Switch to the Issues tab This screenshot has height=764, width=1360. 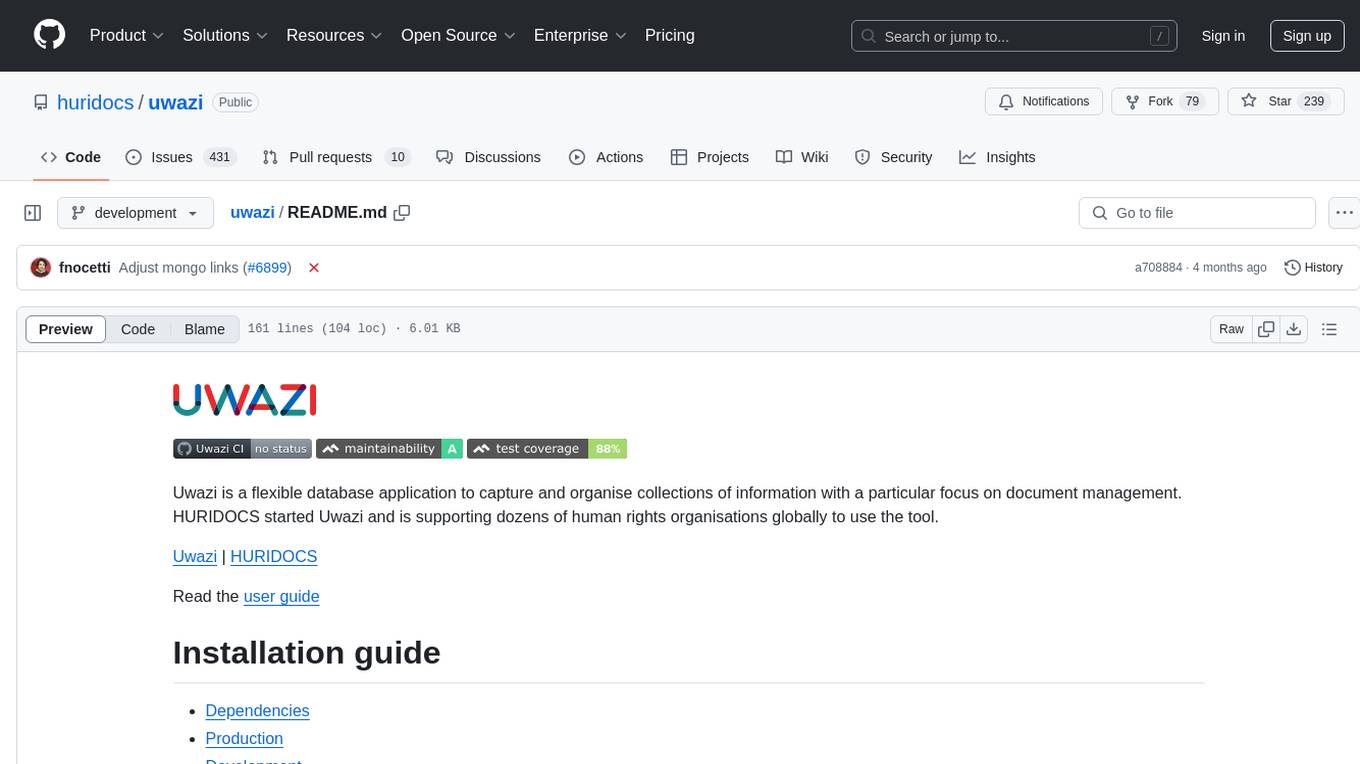pyautogui.click(x=180, y=157)
